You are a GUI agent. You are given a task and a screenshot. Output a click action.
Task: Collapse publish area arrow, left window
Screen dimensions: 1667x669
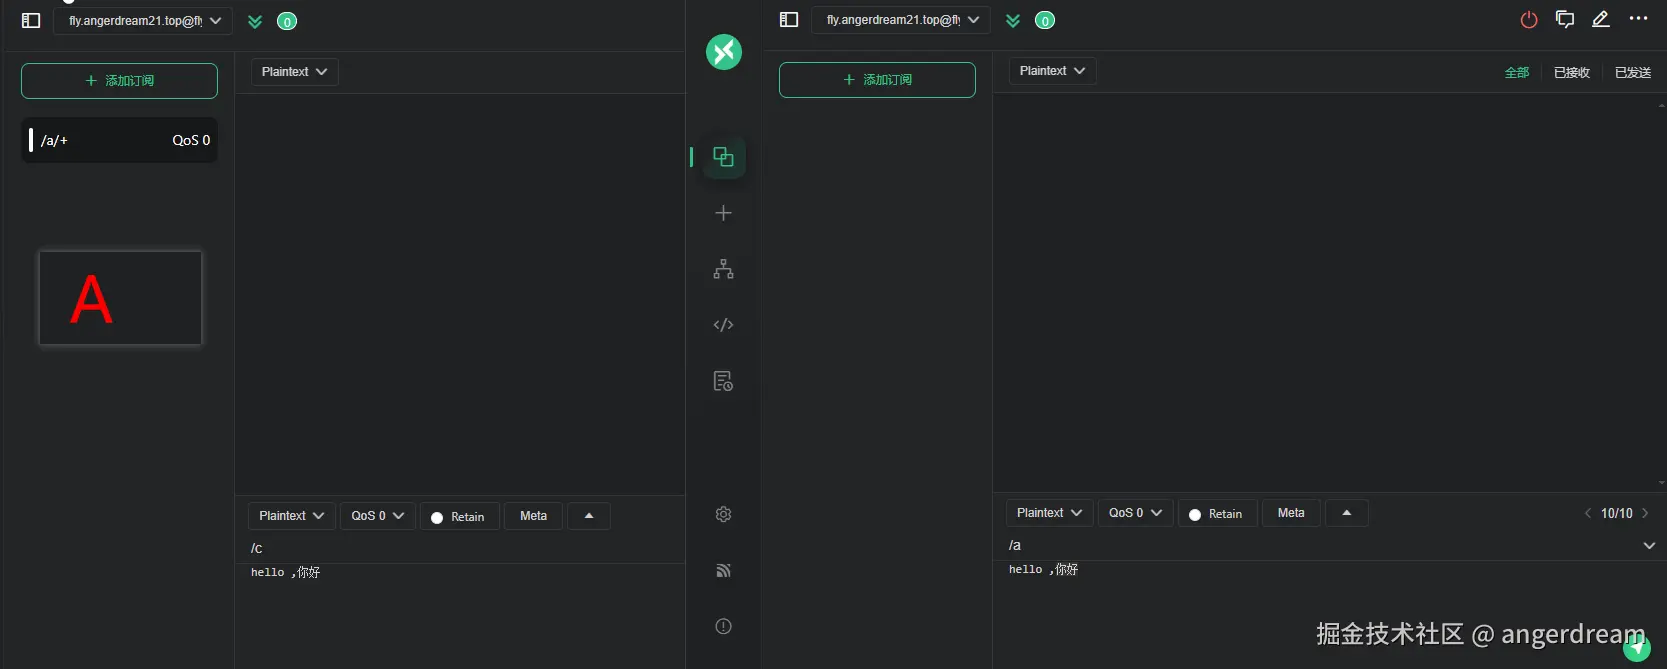point(589,516)
